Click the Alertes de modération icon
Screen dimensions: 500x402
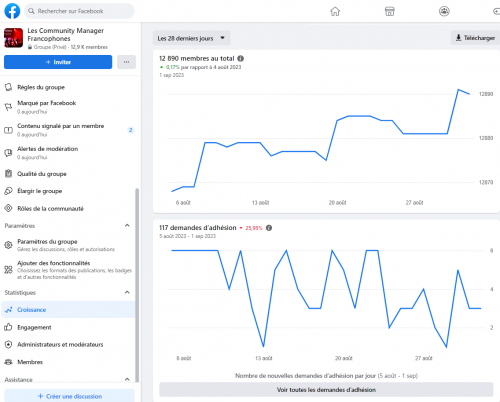8,153
